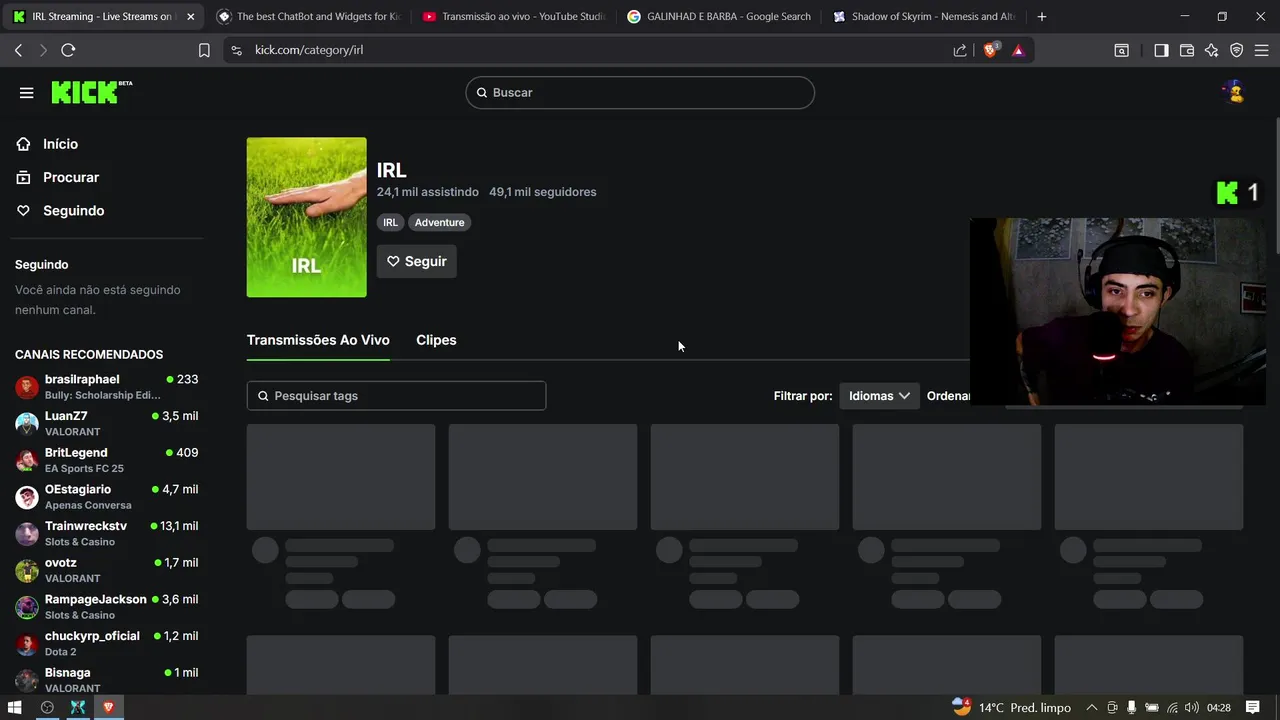Switch to The best ChatBot tab
The image size is (1280, 720).
pyautogui.click(x=308, y=16)
